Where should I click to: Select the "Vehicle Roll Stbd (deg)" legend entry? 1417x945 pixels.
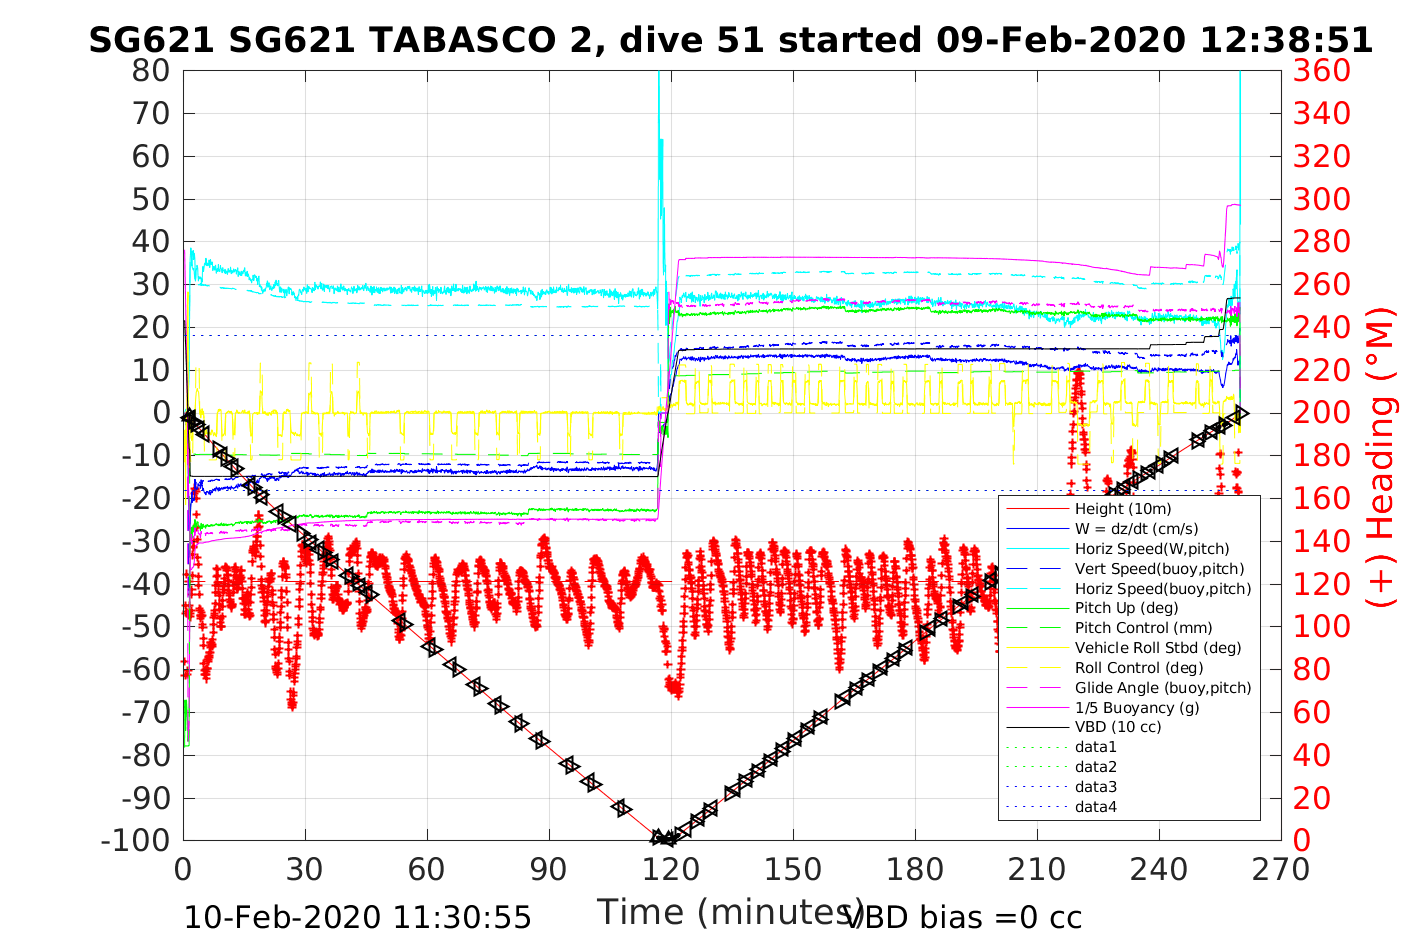tap(1157, 648)
